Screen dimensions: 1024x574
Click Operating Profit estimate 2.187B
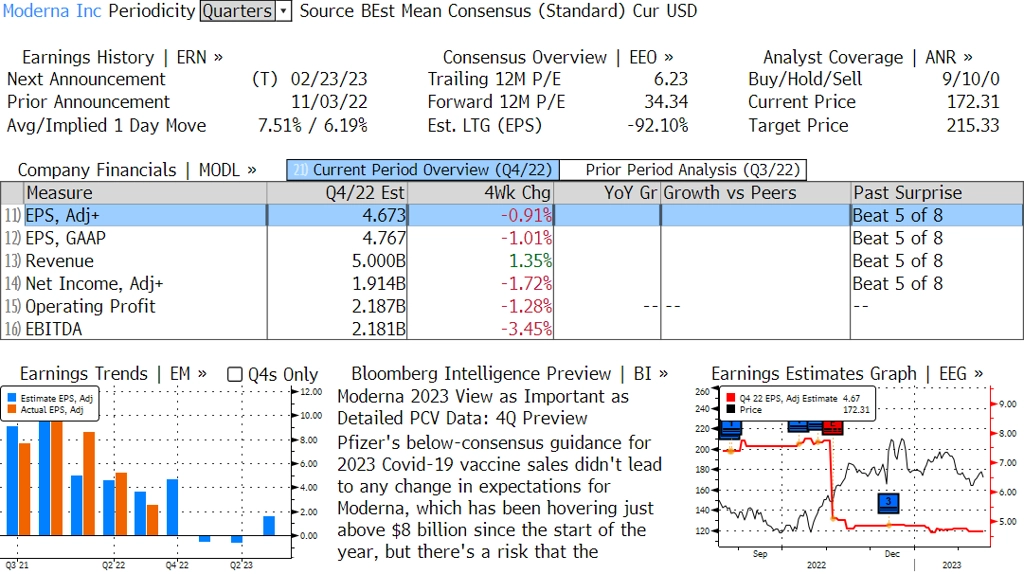tap(379, 306)
